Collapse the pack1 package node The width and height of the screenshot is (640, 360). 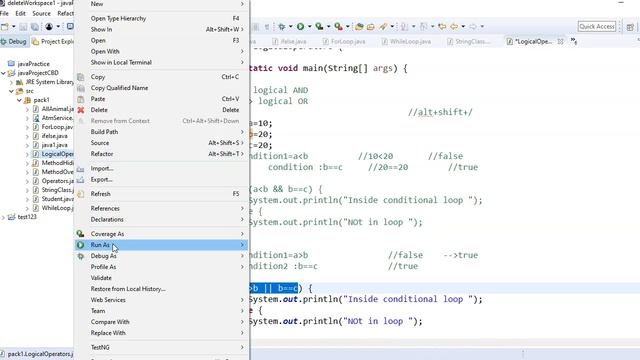(x=19, y=100)
